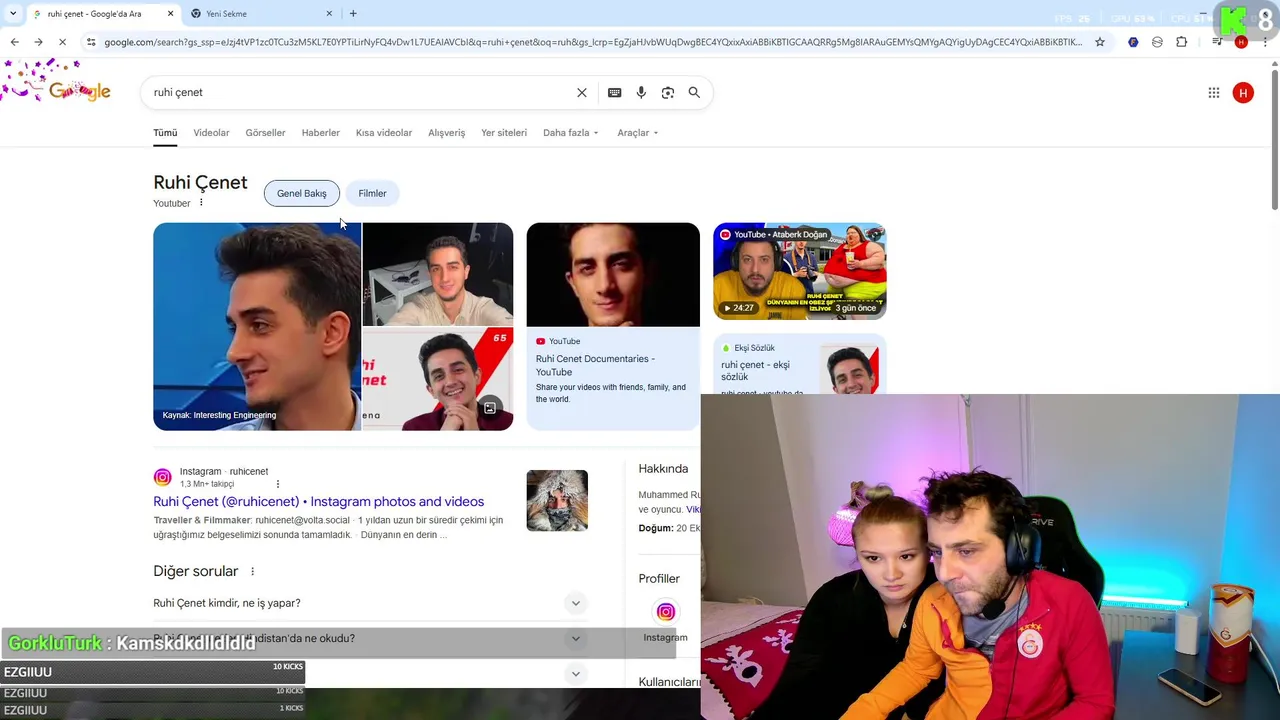Image resolution: width=1280 pixels, height=720 pixels.
Task: Open the desk selfie photo thumbnail
Action: pyautogui.click(x=438, y=274)
